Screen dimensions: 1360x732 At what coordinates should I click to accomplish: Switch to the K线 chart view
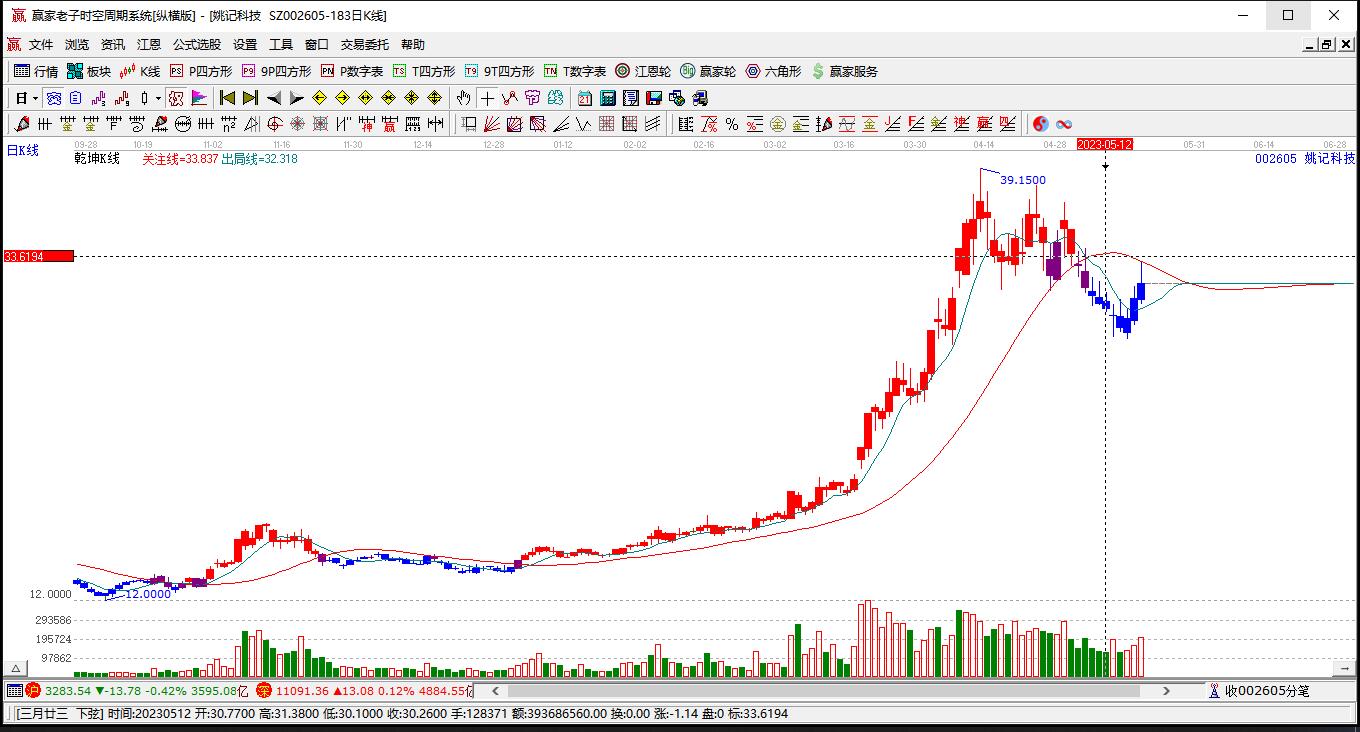[x=140, y=71]
